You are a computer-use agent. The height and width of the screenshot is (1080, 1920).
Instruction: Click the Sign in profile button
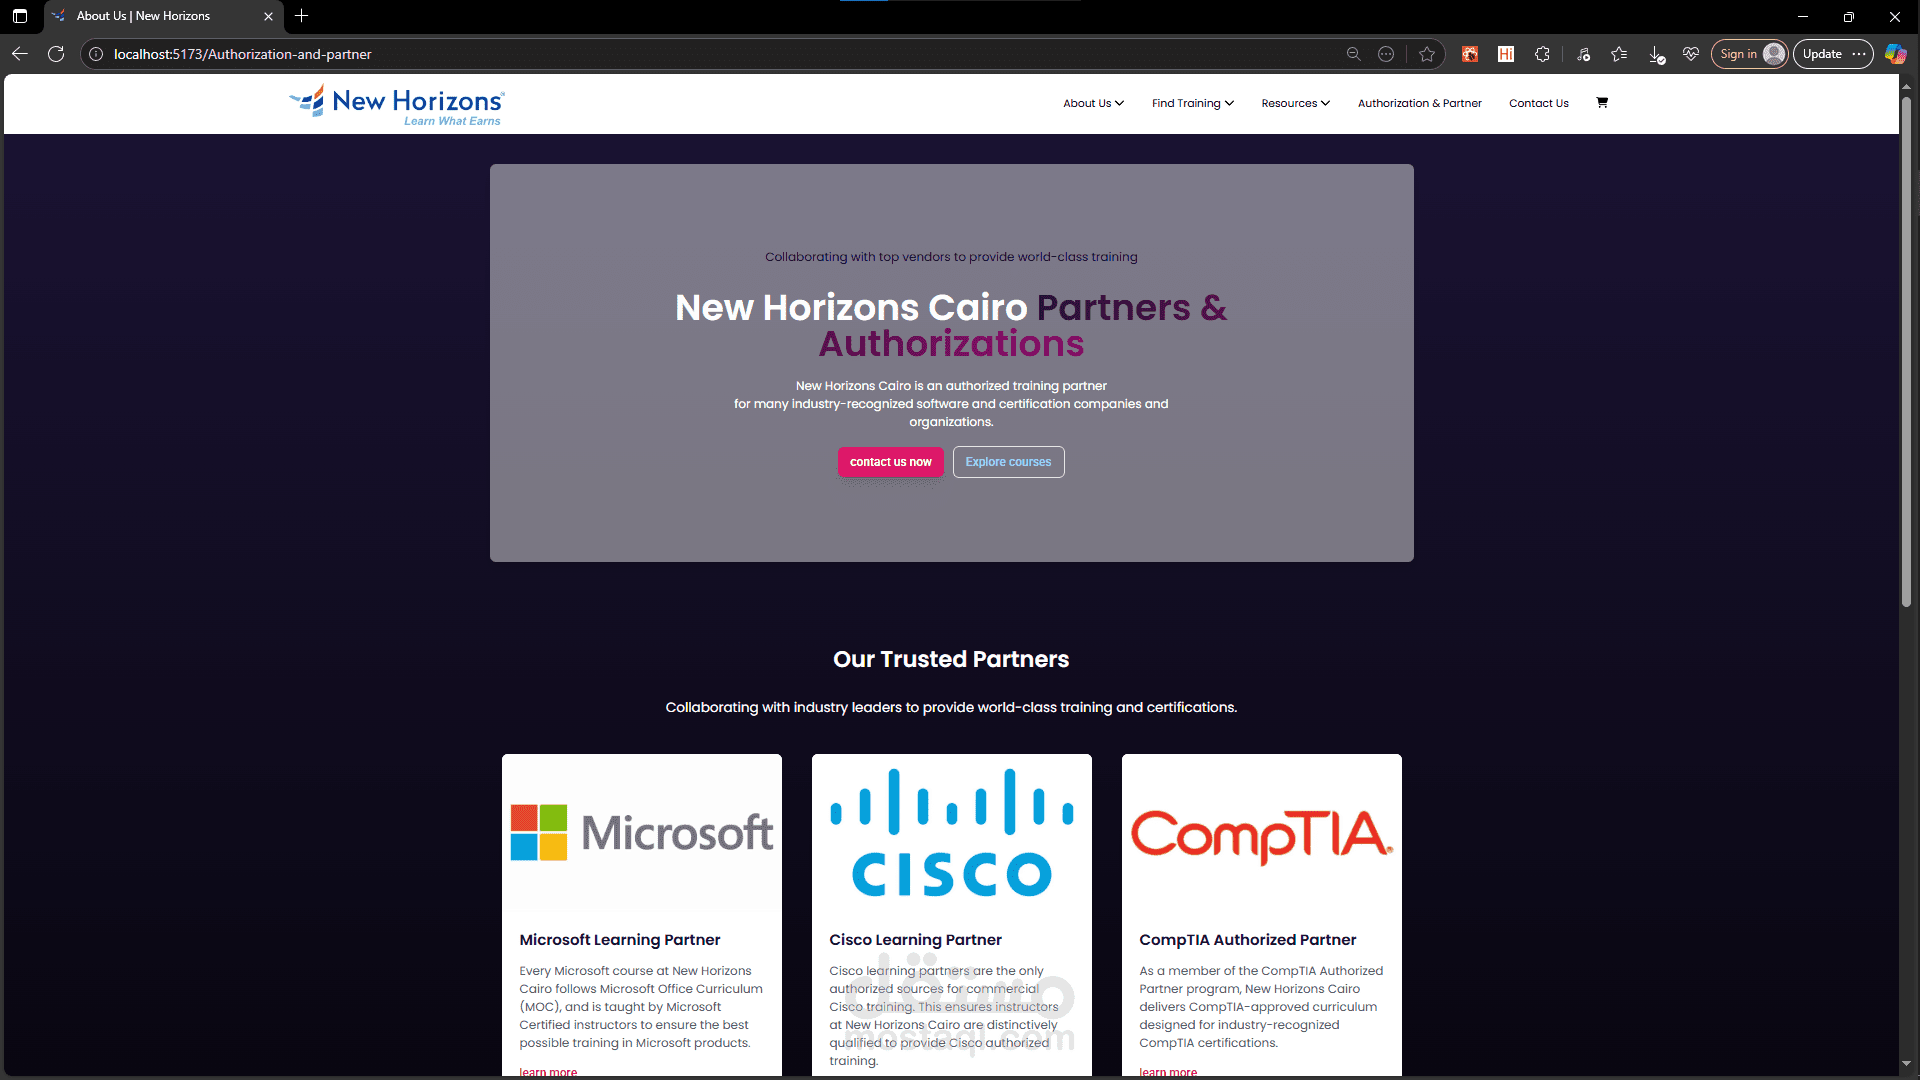(x=1750, y=54)
